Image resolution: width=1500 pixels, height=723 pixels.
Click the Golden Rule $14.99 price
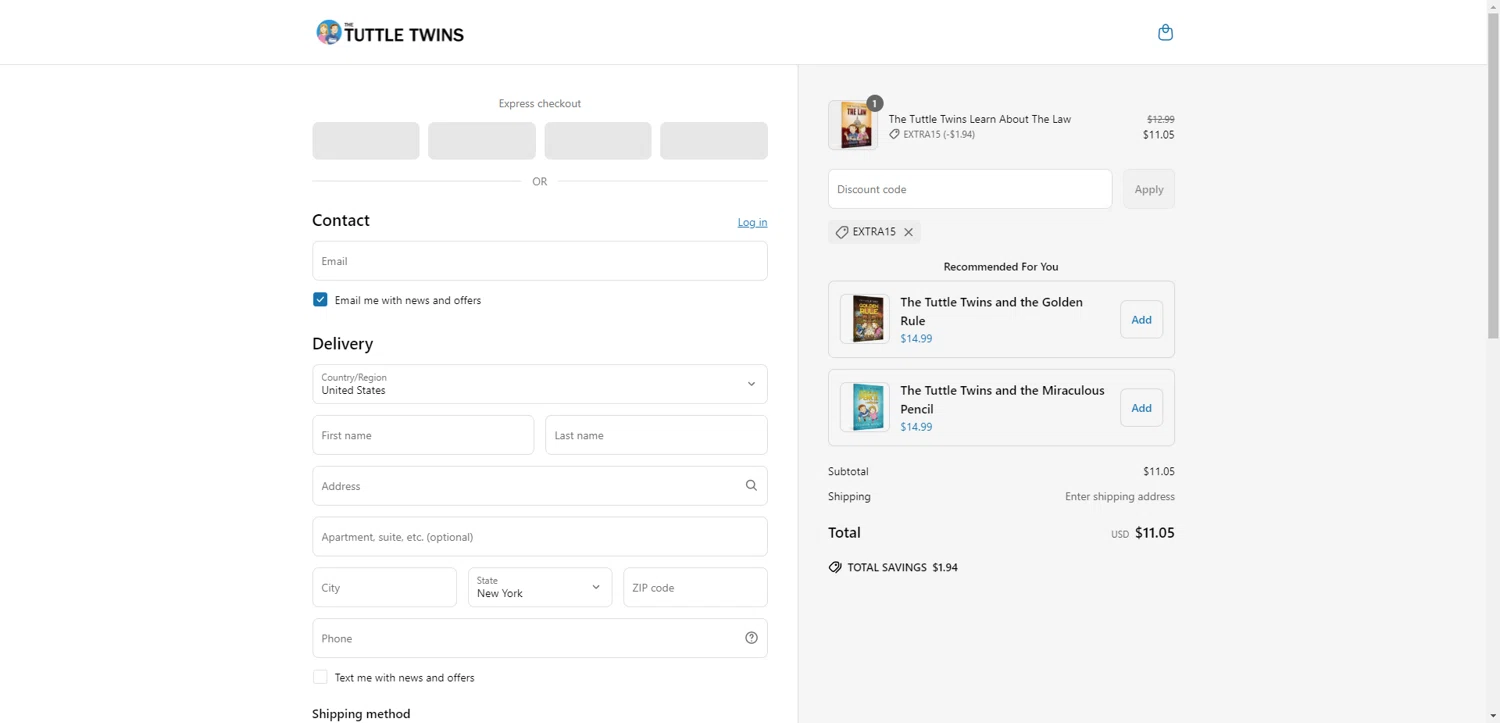[916, 339]
